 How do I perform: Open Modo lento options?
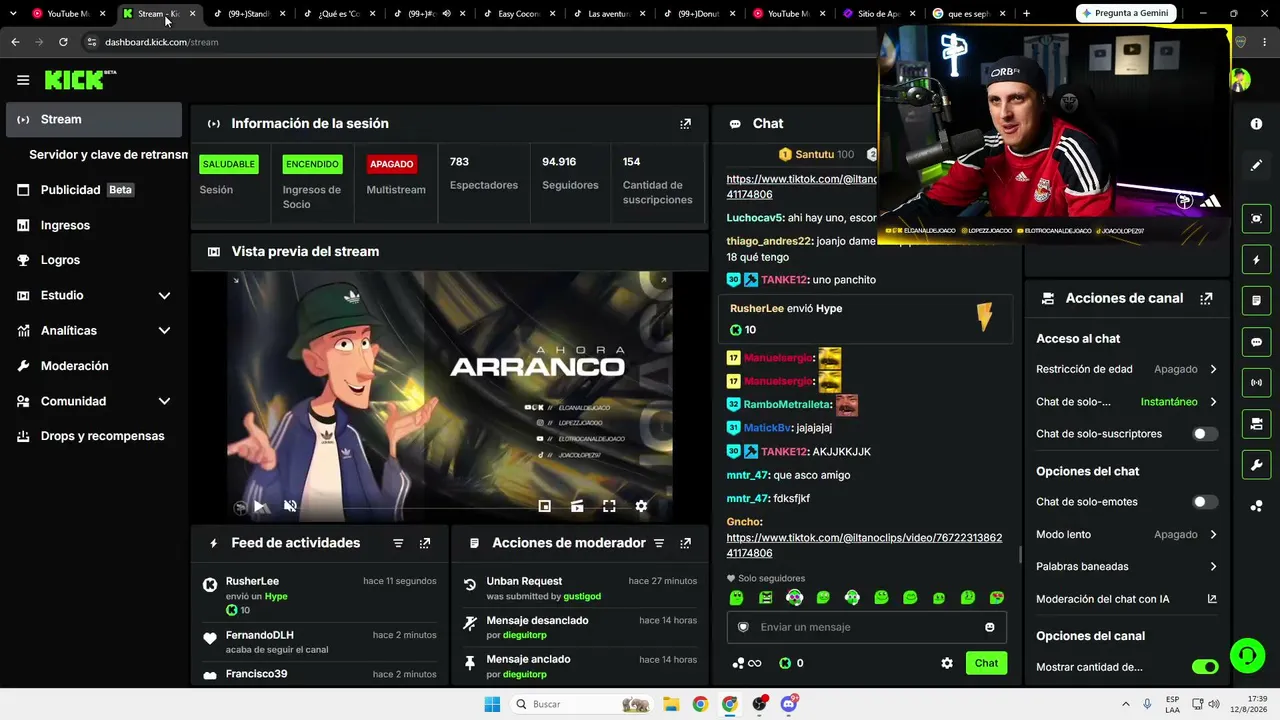[x=1126, y=535]
